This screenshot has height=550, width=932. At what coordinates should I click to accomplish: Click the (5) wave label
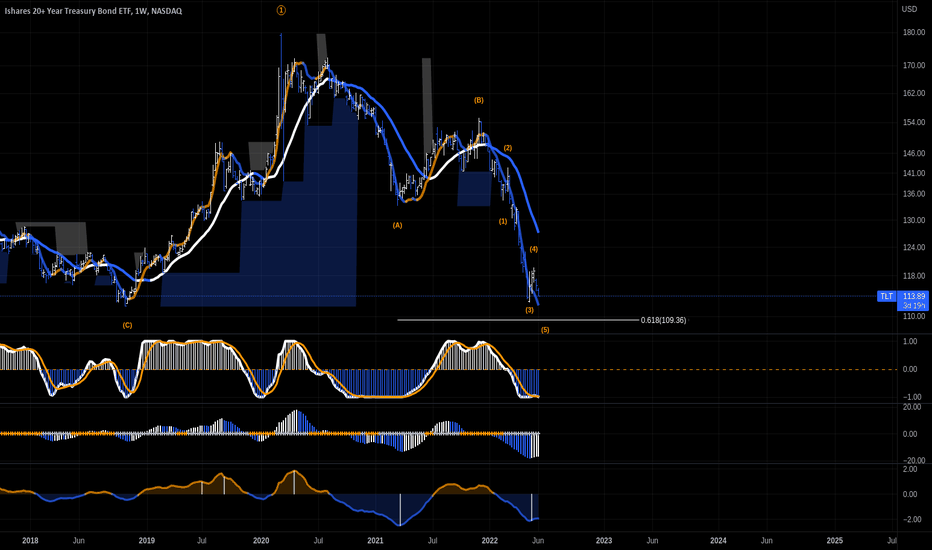(x=545, y=330)
